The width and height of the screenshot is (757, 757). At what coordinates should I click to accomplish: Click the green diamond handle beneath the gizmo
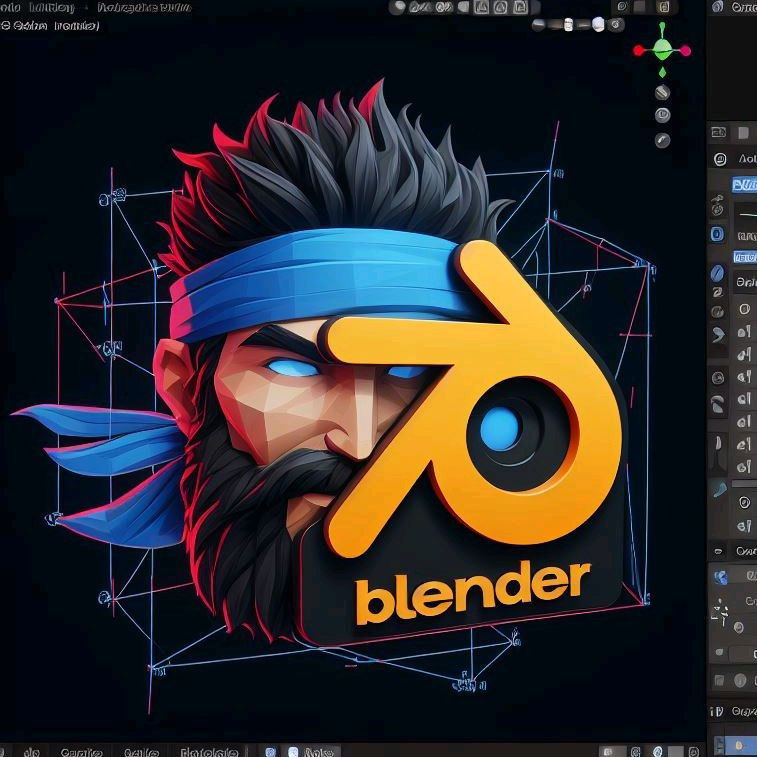(663, 72)
